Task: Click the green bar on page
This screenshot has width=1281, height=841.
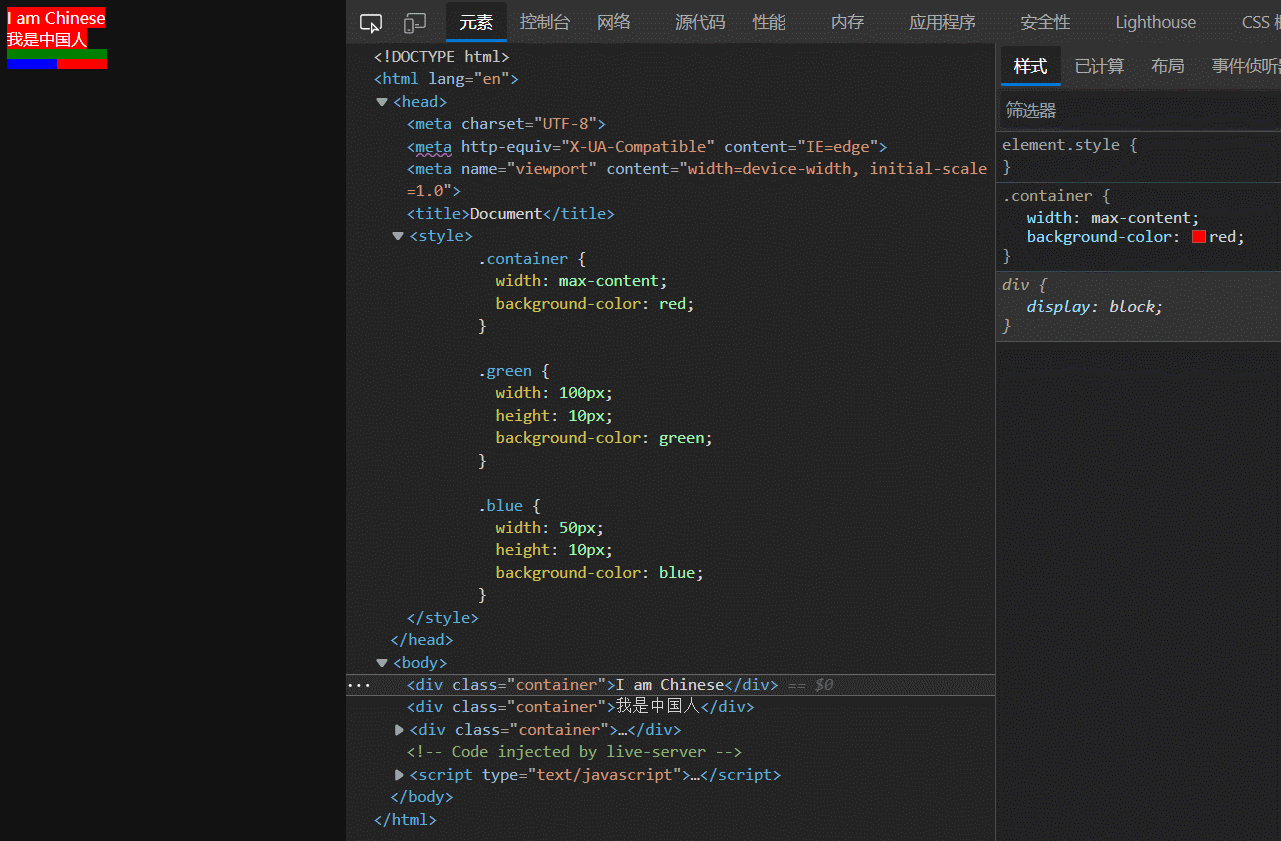Action: point(57,54)
